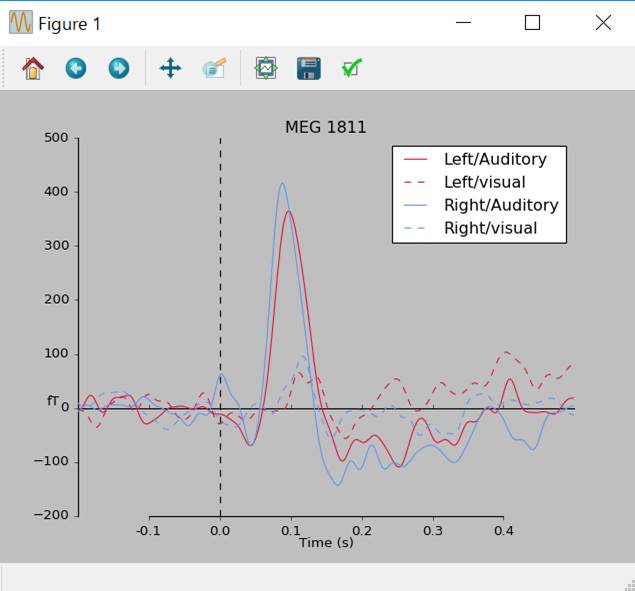Click the Right/visual legend label
Image resolution: width=635 pixels, height=591 pixels.
pos(490,228)
